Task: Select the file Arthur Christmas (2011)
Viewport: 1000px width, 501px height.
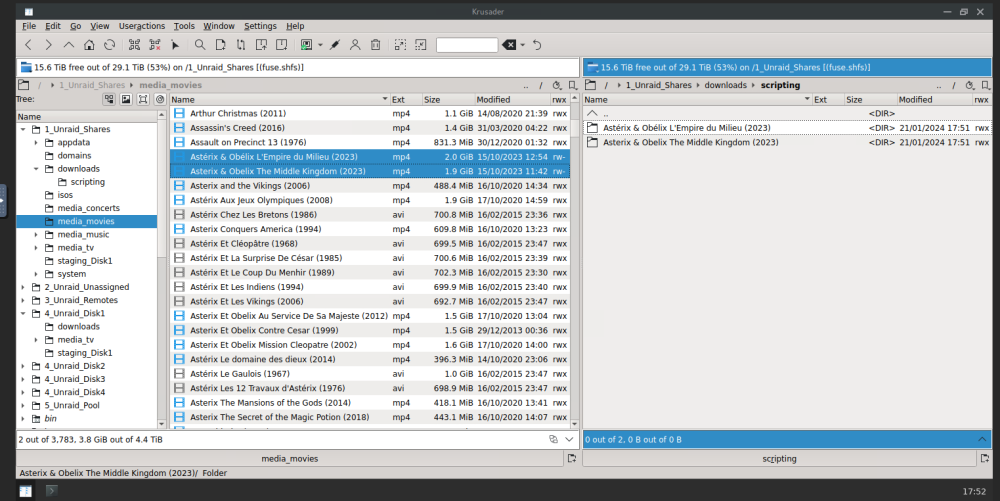Action: (x=370, y=113)
